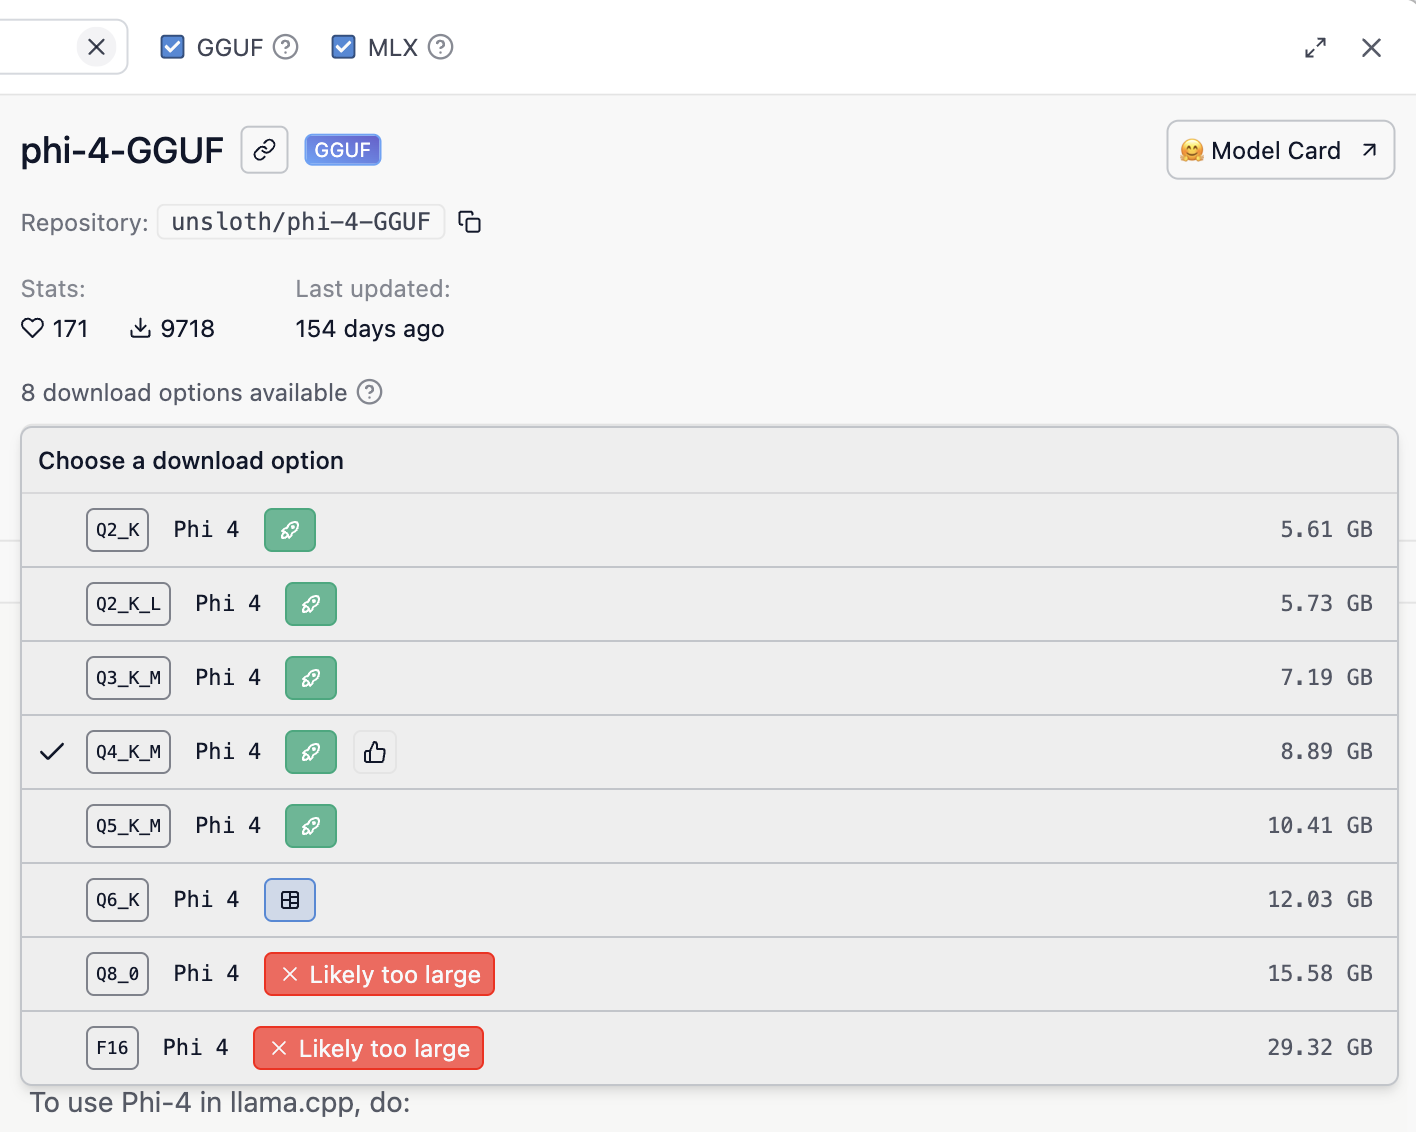The width and height of the screenshot is (1416, 1132).
Task: Click the blue GGUF format badge
Action: pos(343,150)
